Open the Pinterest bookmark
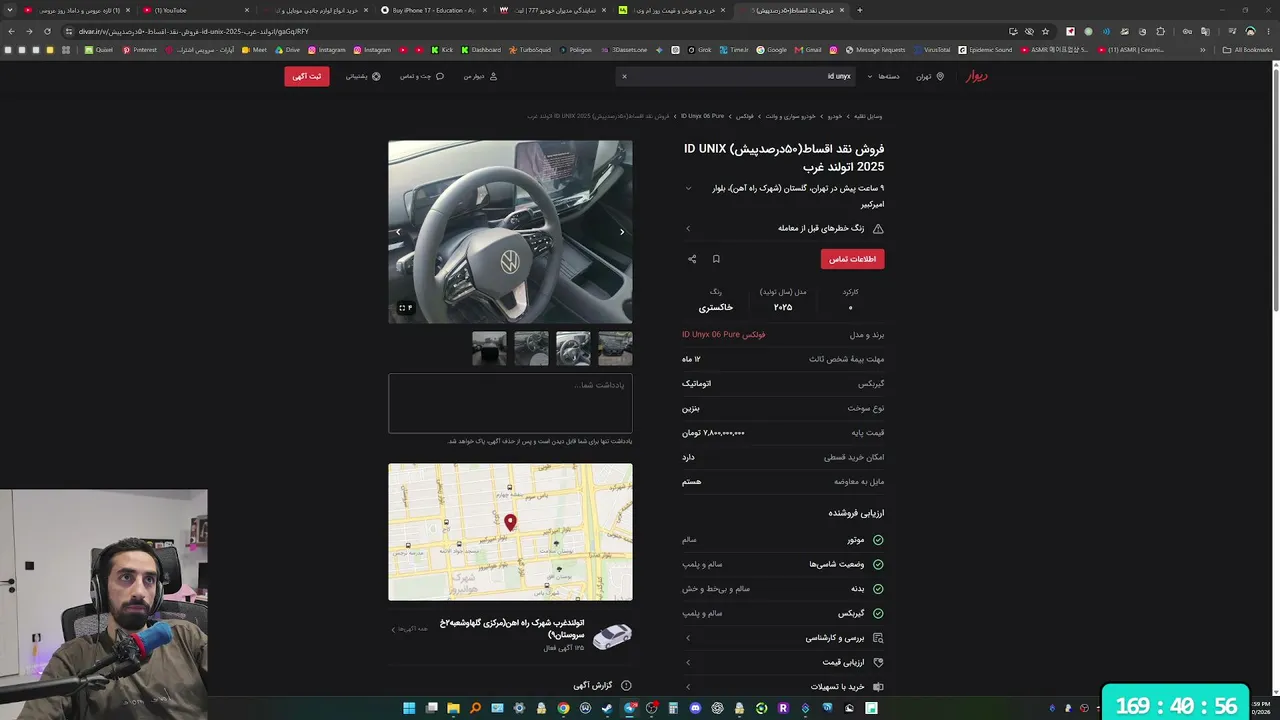This screenshot has height=720, width=1280. [x=140, y=50]
